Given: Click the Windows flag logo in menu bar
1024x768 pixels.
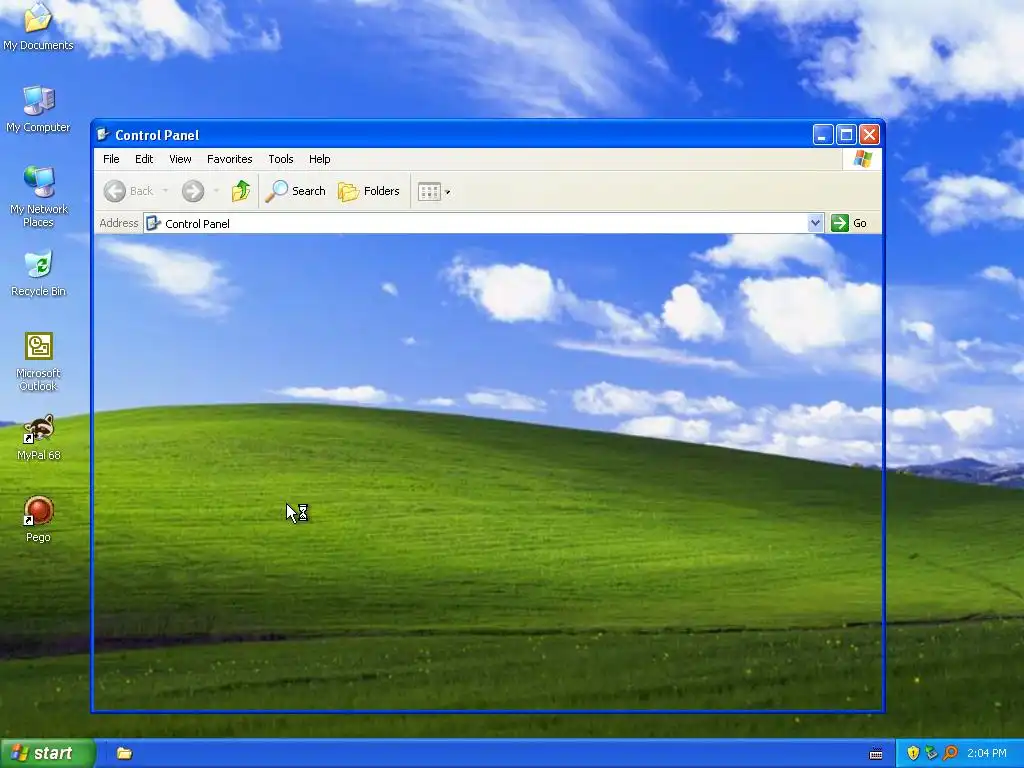Looking at the screenshot, I should [x=862, y=159].
